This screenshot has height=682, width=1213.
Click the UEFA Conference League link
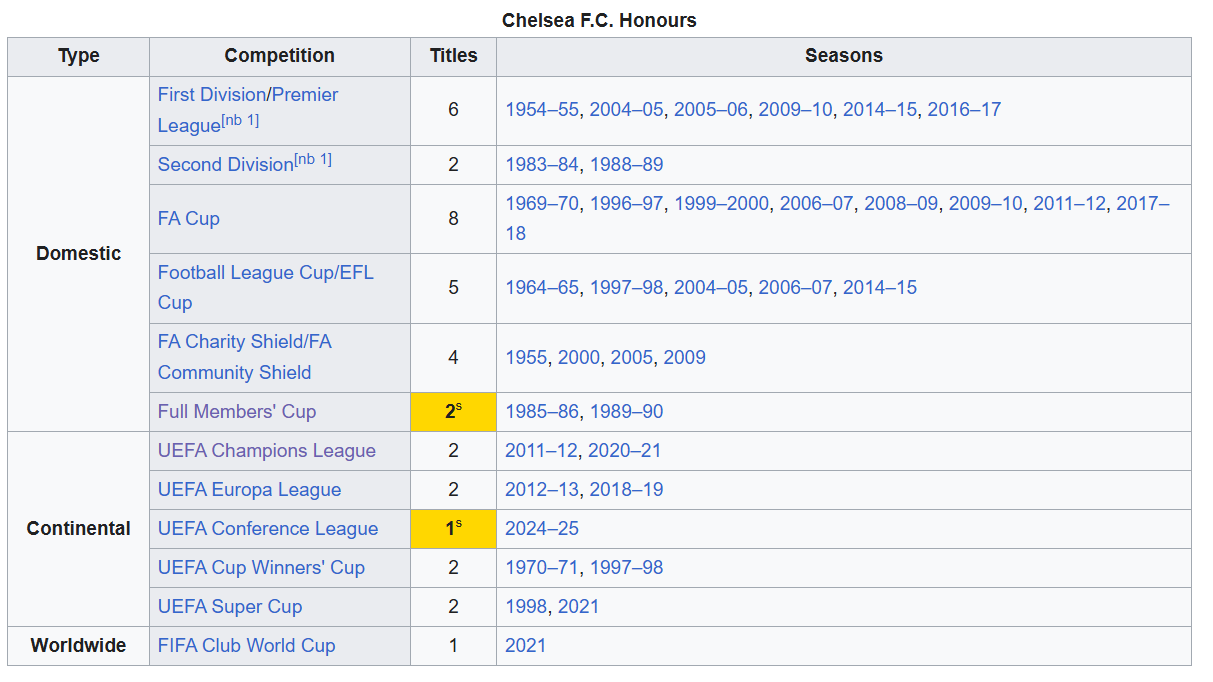(268, 529)
